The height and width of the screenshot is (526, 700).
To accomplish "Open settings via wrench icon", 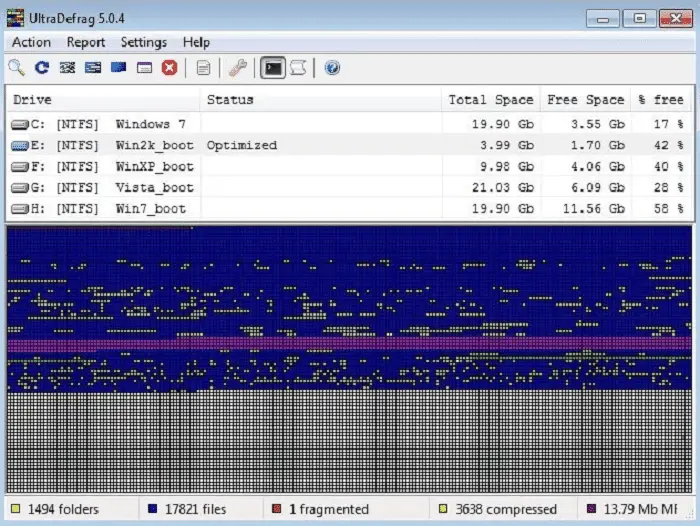I will (x=238, y=68).
